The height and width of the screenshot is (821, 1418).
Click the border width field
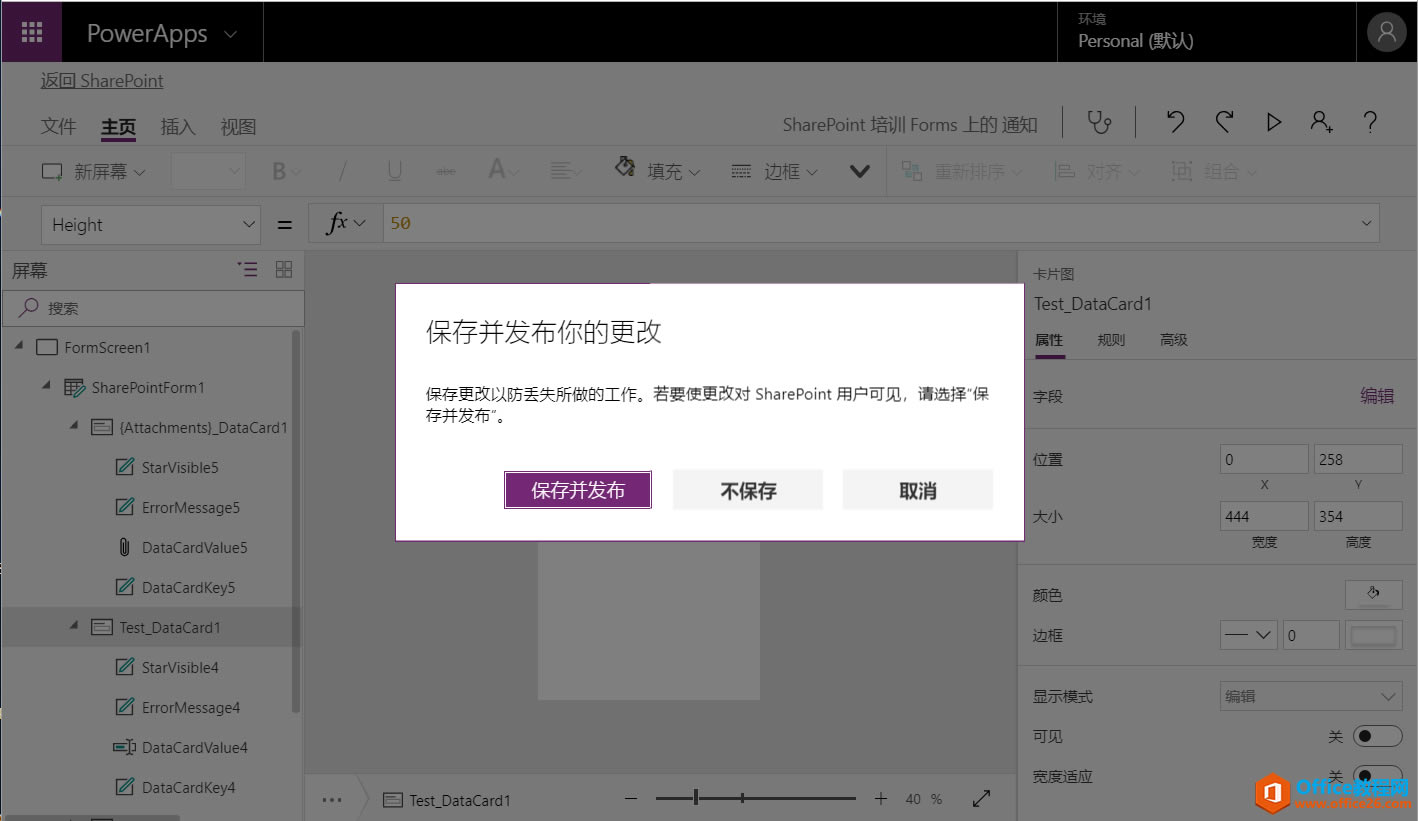tap(1310, 635)
